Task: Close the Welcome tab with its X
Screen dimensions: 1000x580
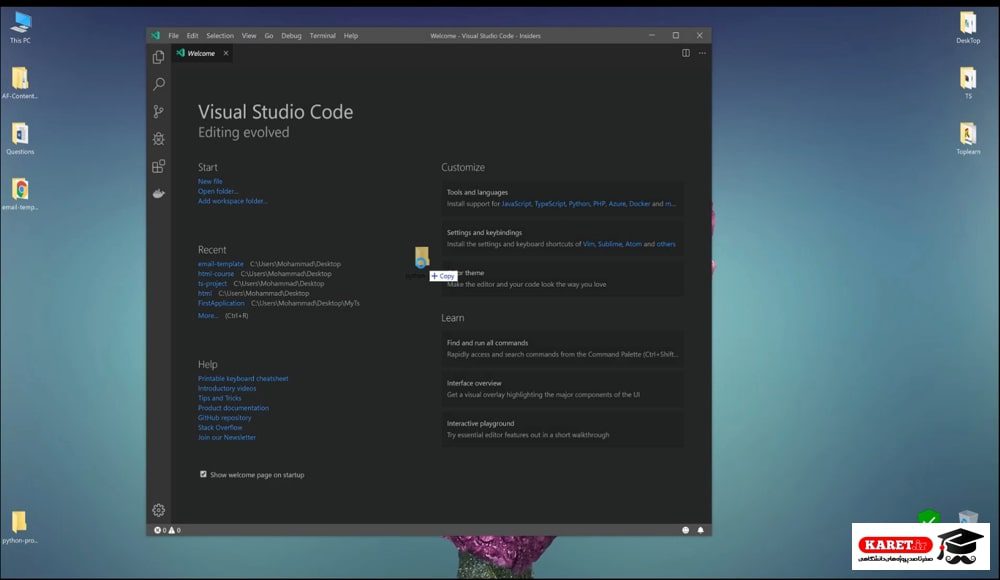Action: point(226,53)
